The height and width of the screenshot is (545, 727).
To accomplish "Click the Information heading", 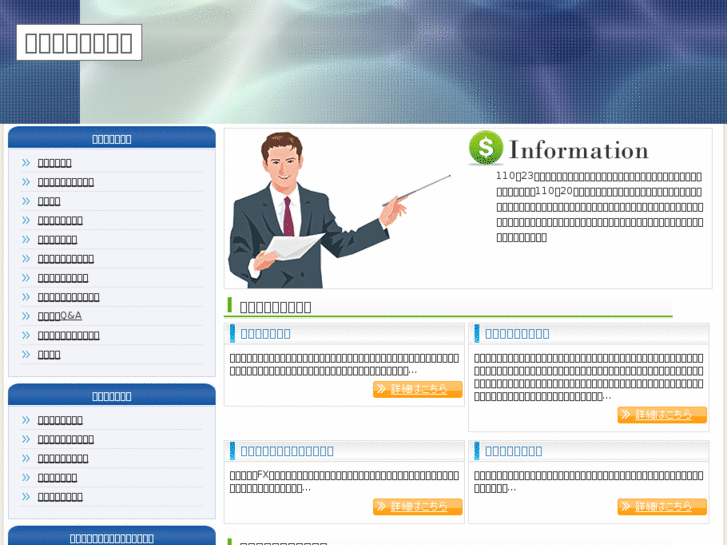I will pyautogui.click(x=579, y=150).
